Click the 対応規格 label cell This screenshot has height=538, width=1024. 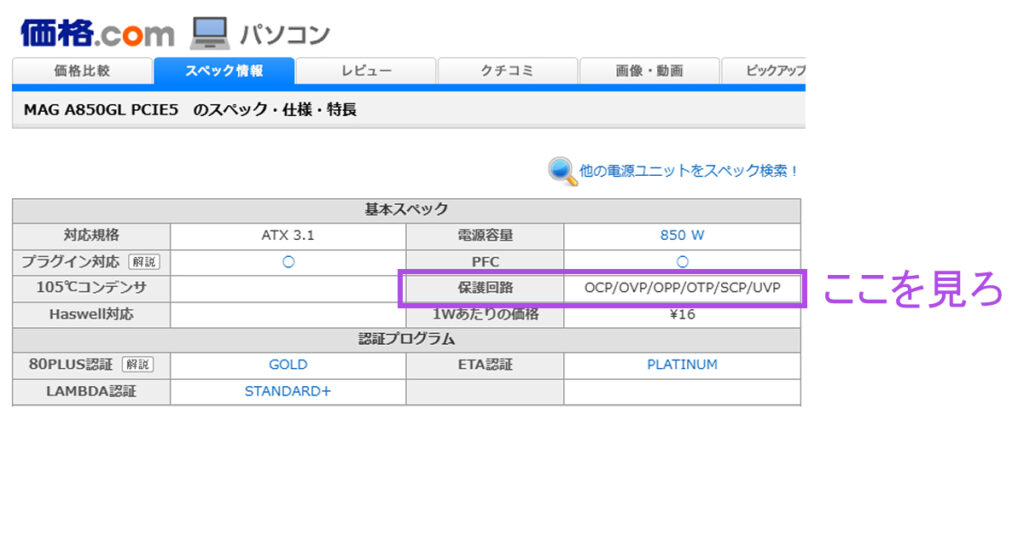pos(91,235)
